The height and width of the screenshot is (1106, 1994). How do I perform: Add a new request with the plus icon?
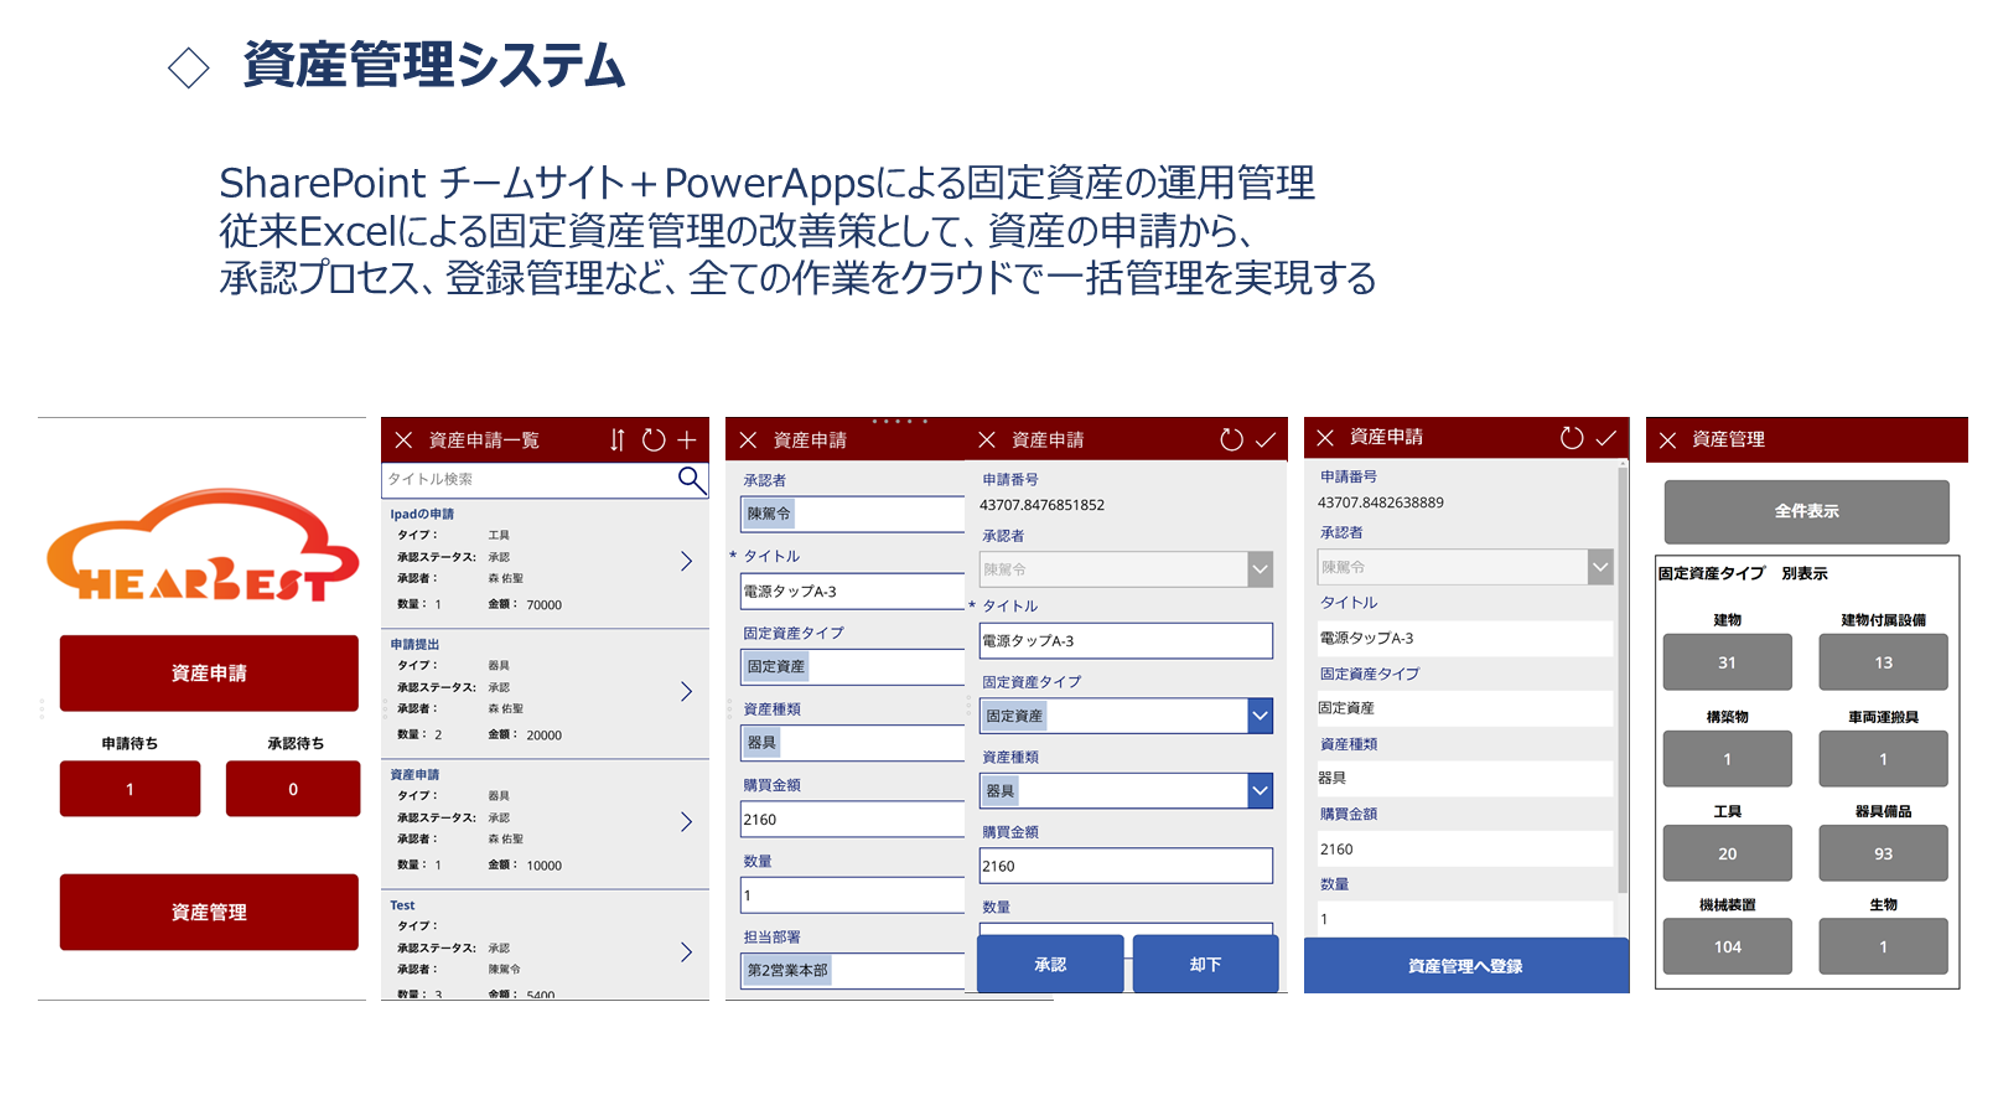tap(687, 440)
